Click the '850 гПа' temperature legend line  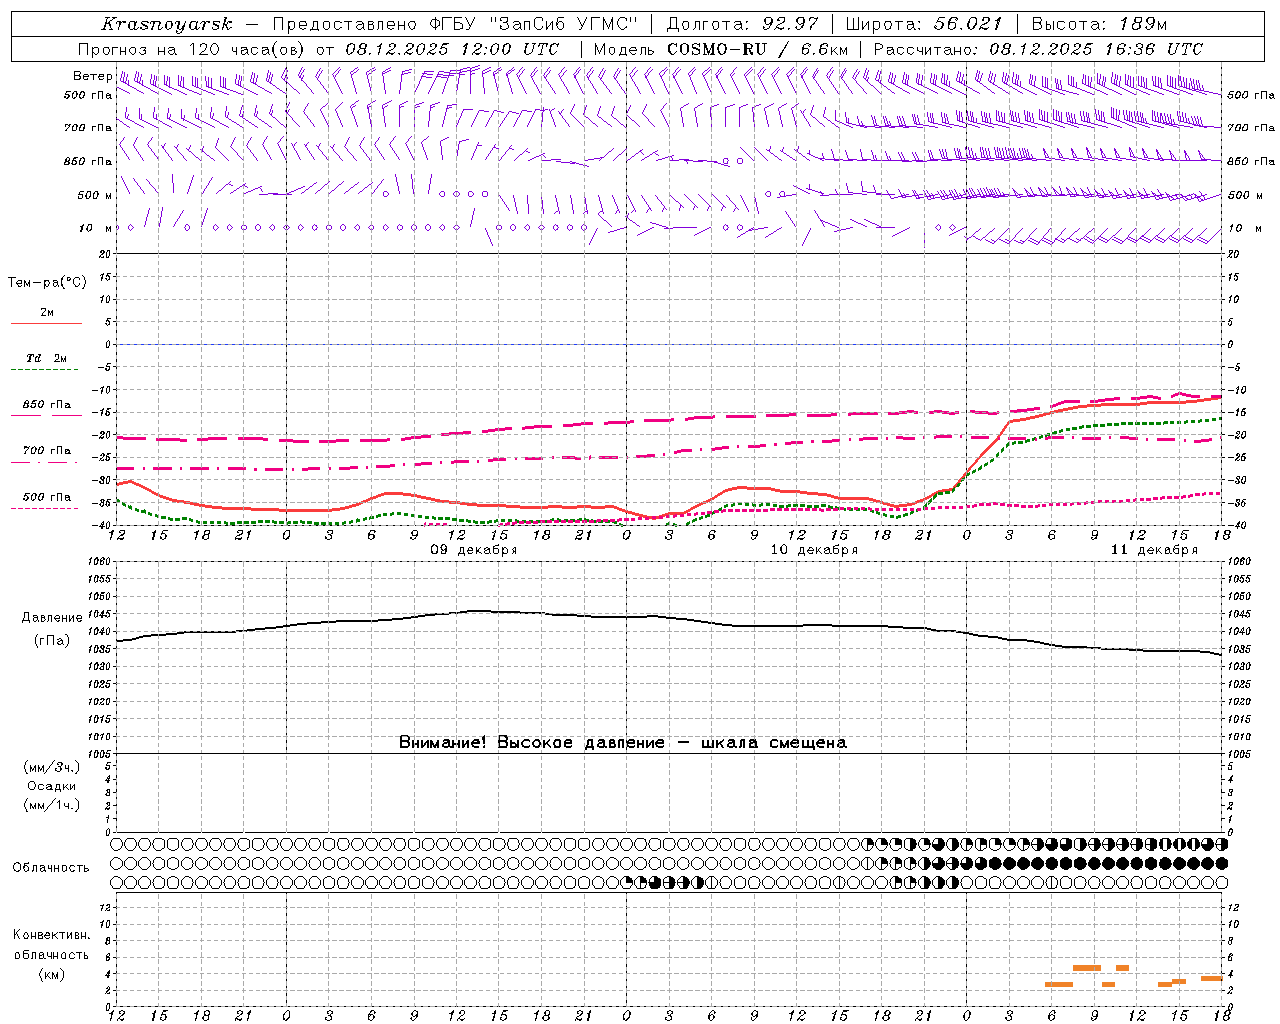(46, 414)
